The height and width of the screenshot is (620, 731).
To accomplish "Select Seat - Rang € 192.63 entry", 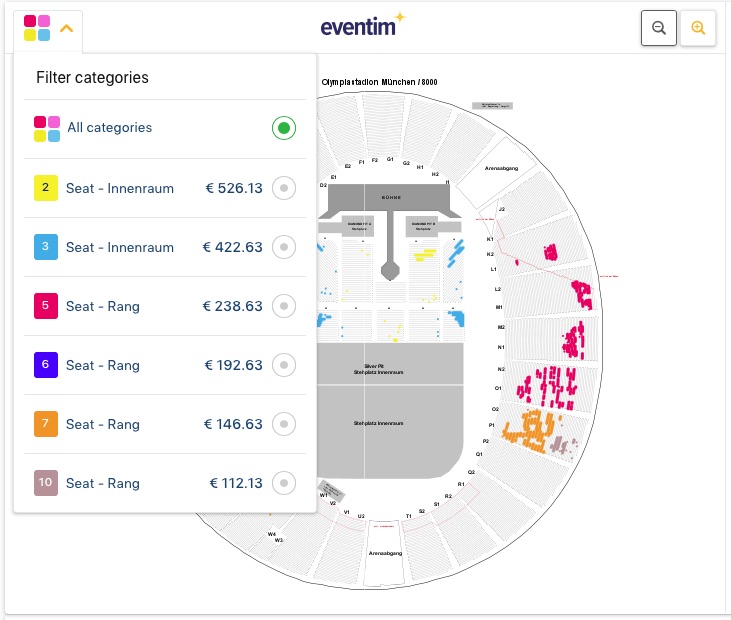I will pyautogui.click(x=165, y=365).
